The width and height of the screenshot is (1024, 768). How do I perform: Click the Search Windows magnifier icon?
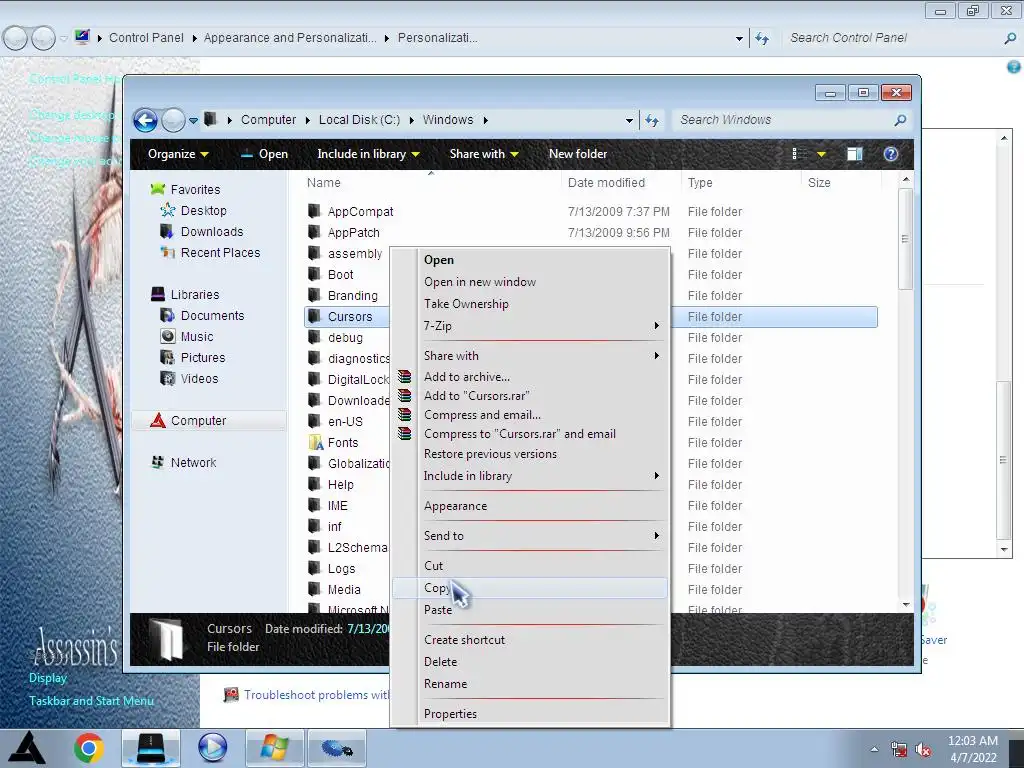(900, 120)
